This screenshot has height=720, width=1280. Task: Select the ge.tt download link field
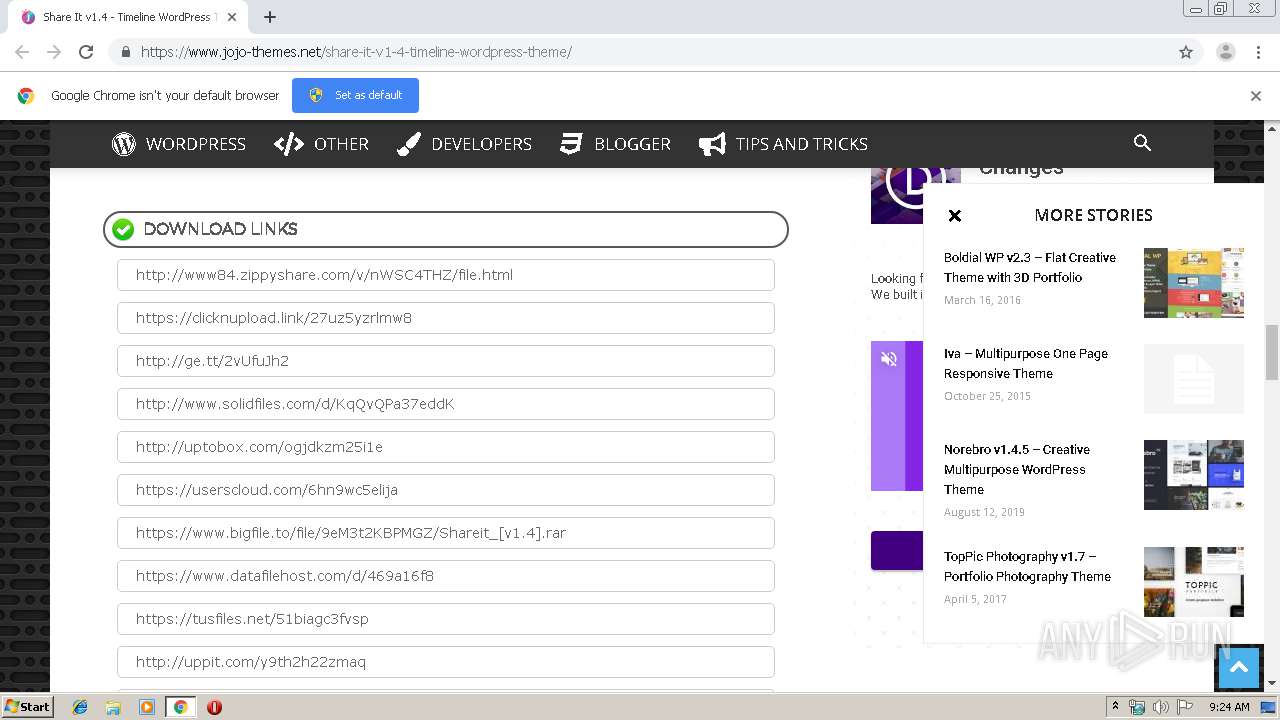pyautogui.click(x=446, y=361)
